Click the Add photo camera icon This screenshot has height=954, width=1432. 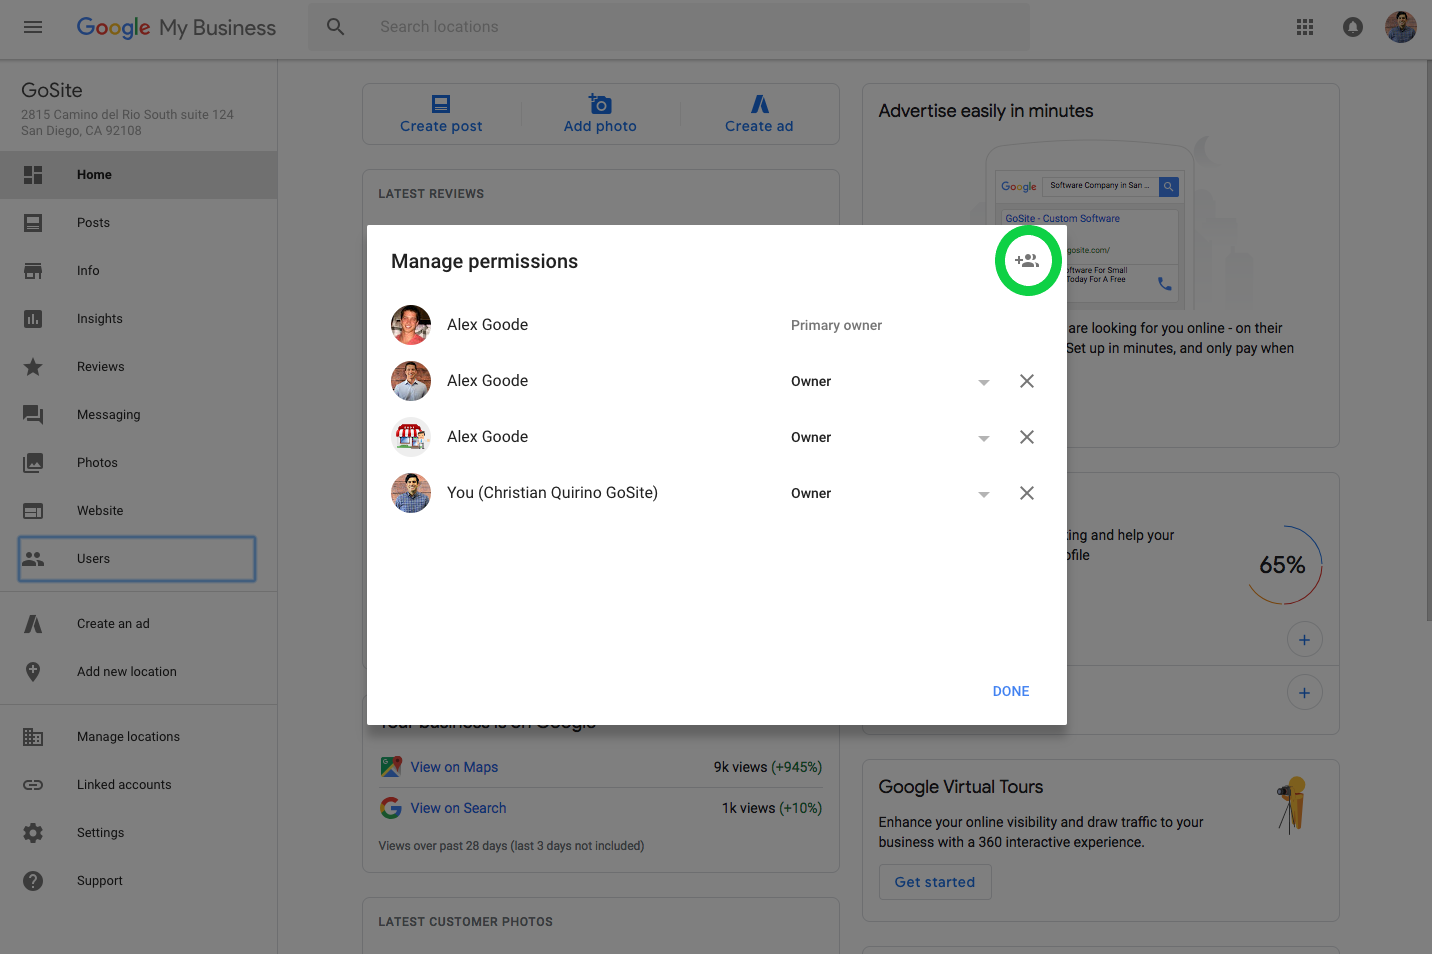click(x=600, y=104)
